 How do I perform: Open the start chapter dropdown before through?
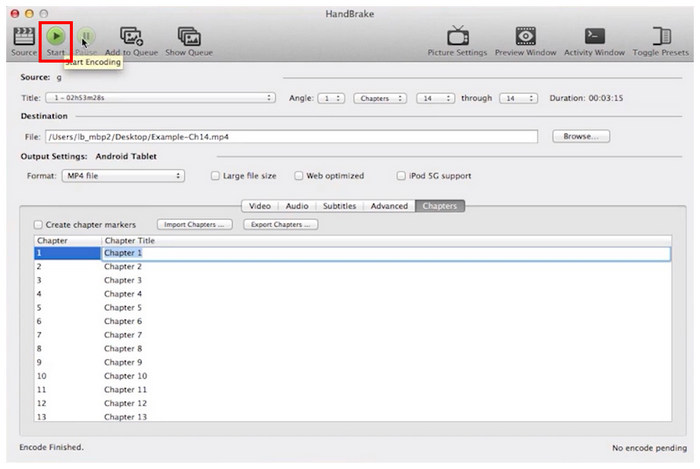coord(435,98)
